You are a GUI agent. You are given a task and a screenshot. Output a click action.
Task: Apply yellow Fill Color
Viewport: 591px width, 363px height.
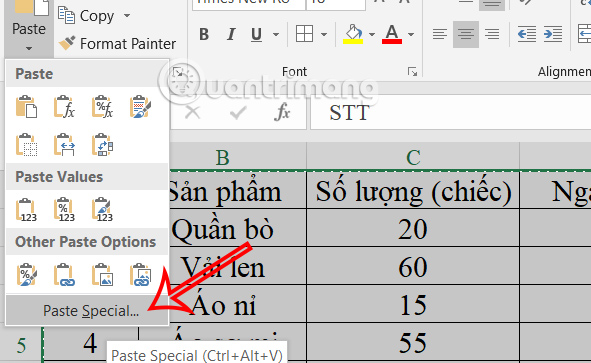353,34
